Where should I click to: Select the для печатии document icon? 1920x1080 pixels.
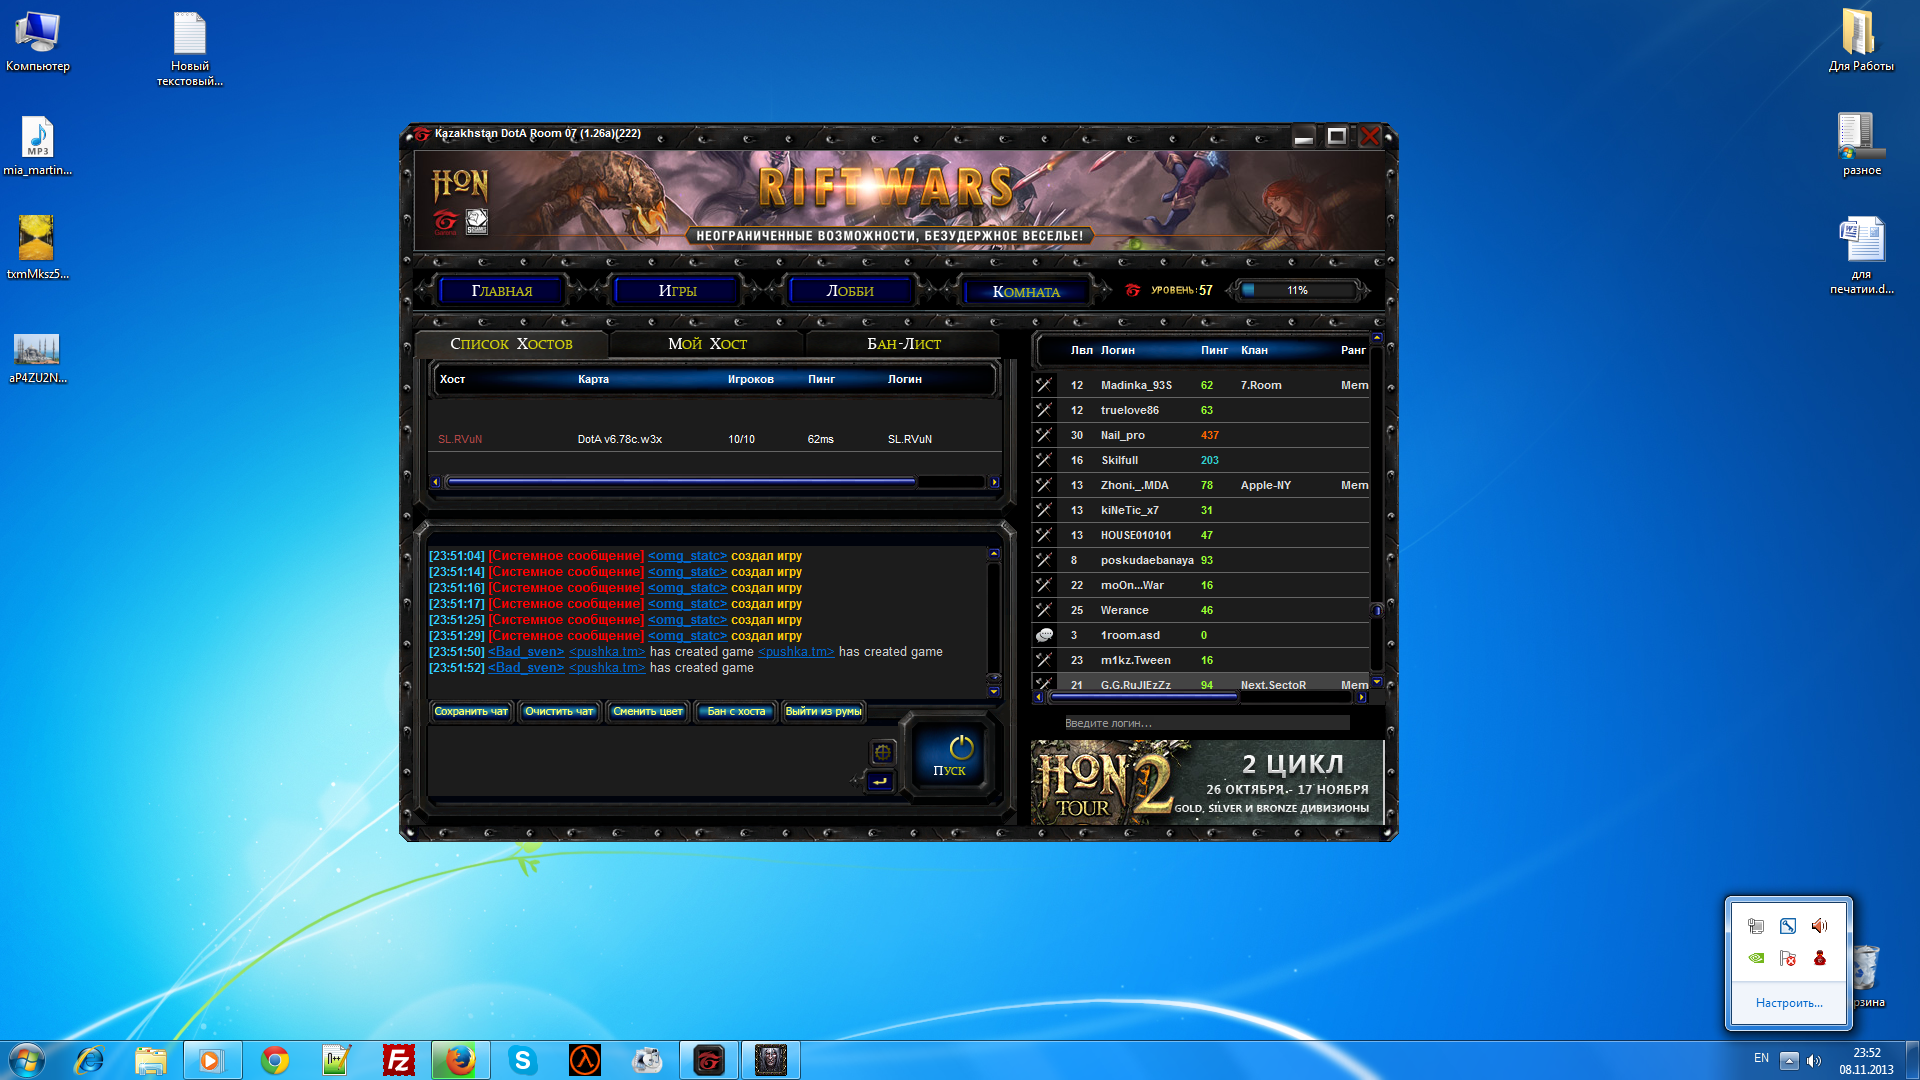[x=1861, y=256]
